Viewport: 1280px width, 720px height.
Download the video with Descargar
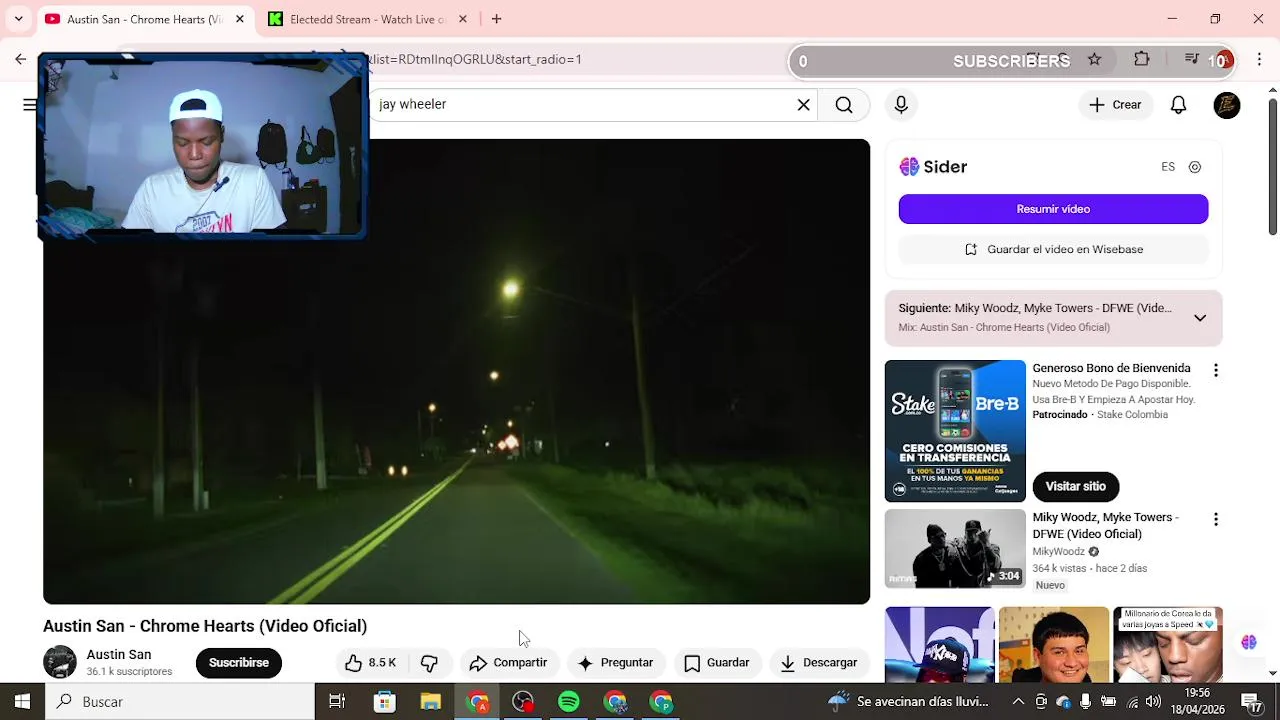[819, 663]
